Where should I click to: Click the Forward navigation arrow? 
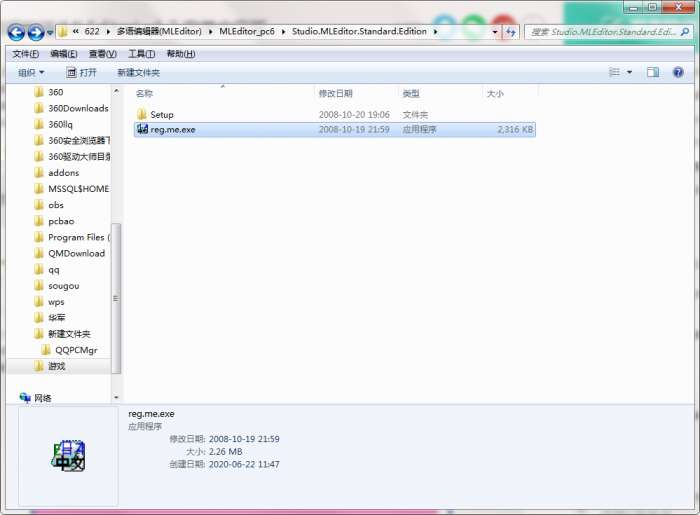click(x=36, y=32)
